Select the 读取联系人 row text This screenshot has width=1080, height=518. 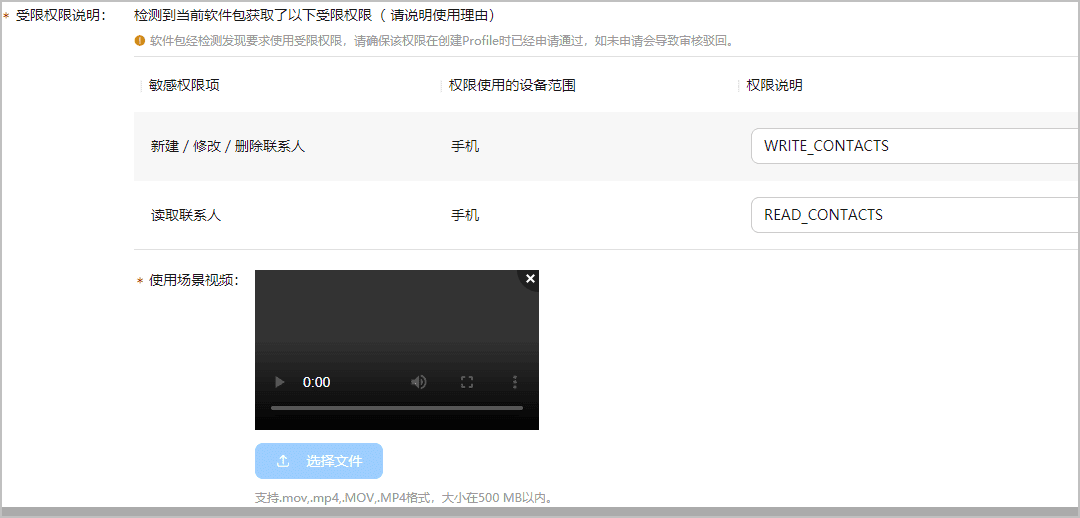[x=186, y=215]
